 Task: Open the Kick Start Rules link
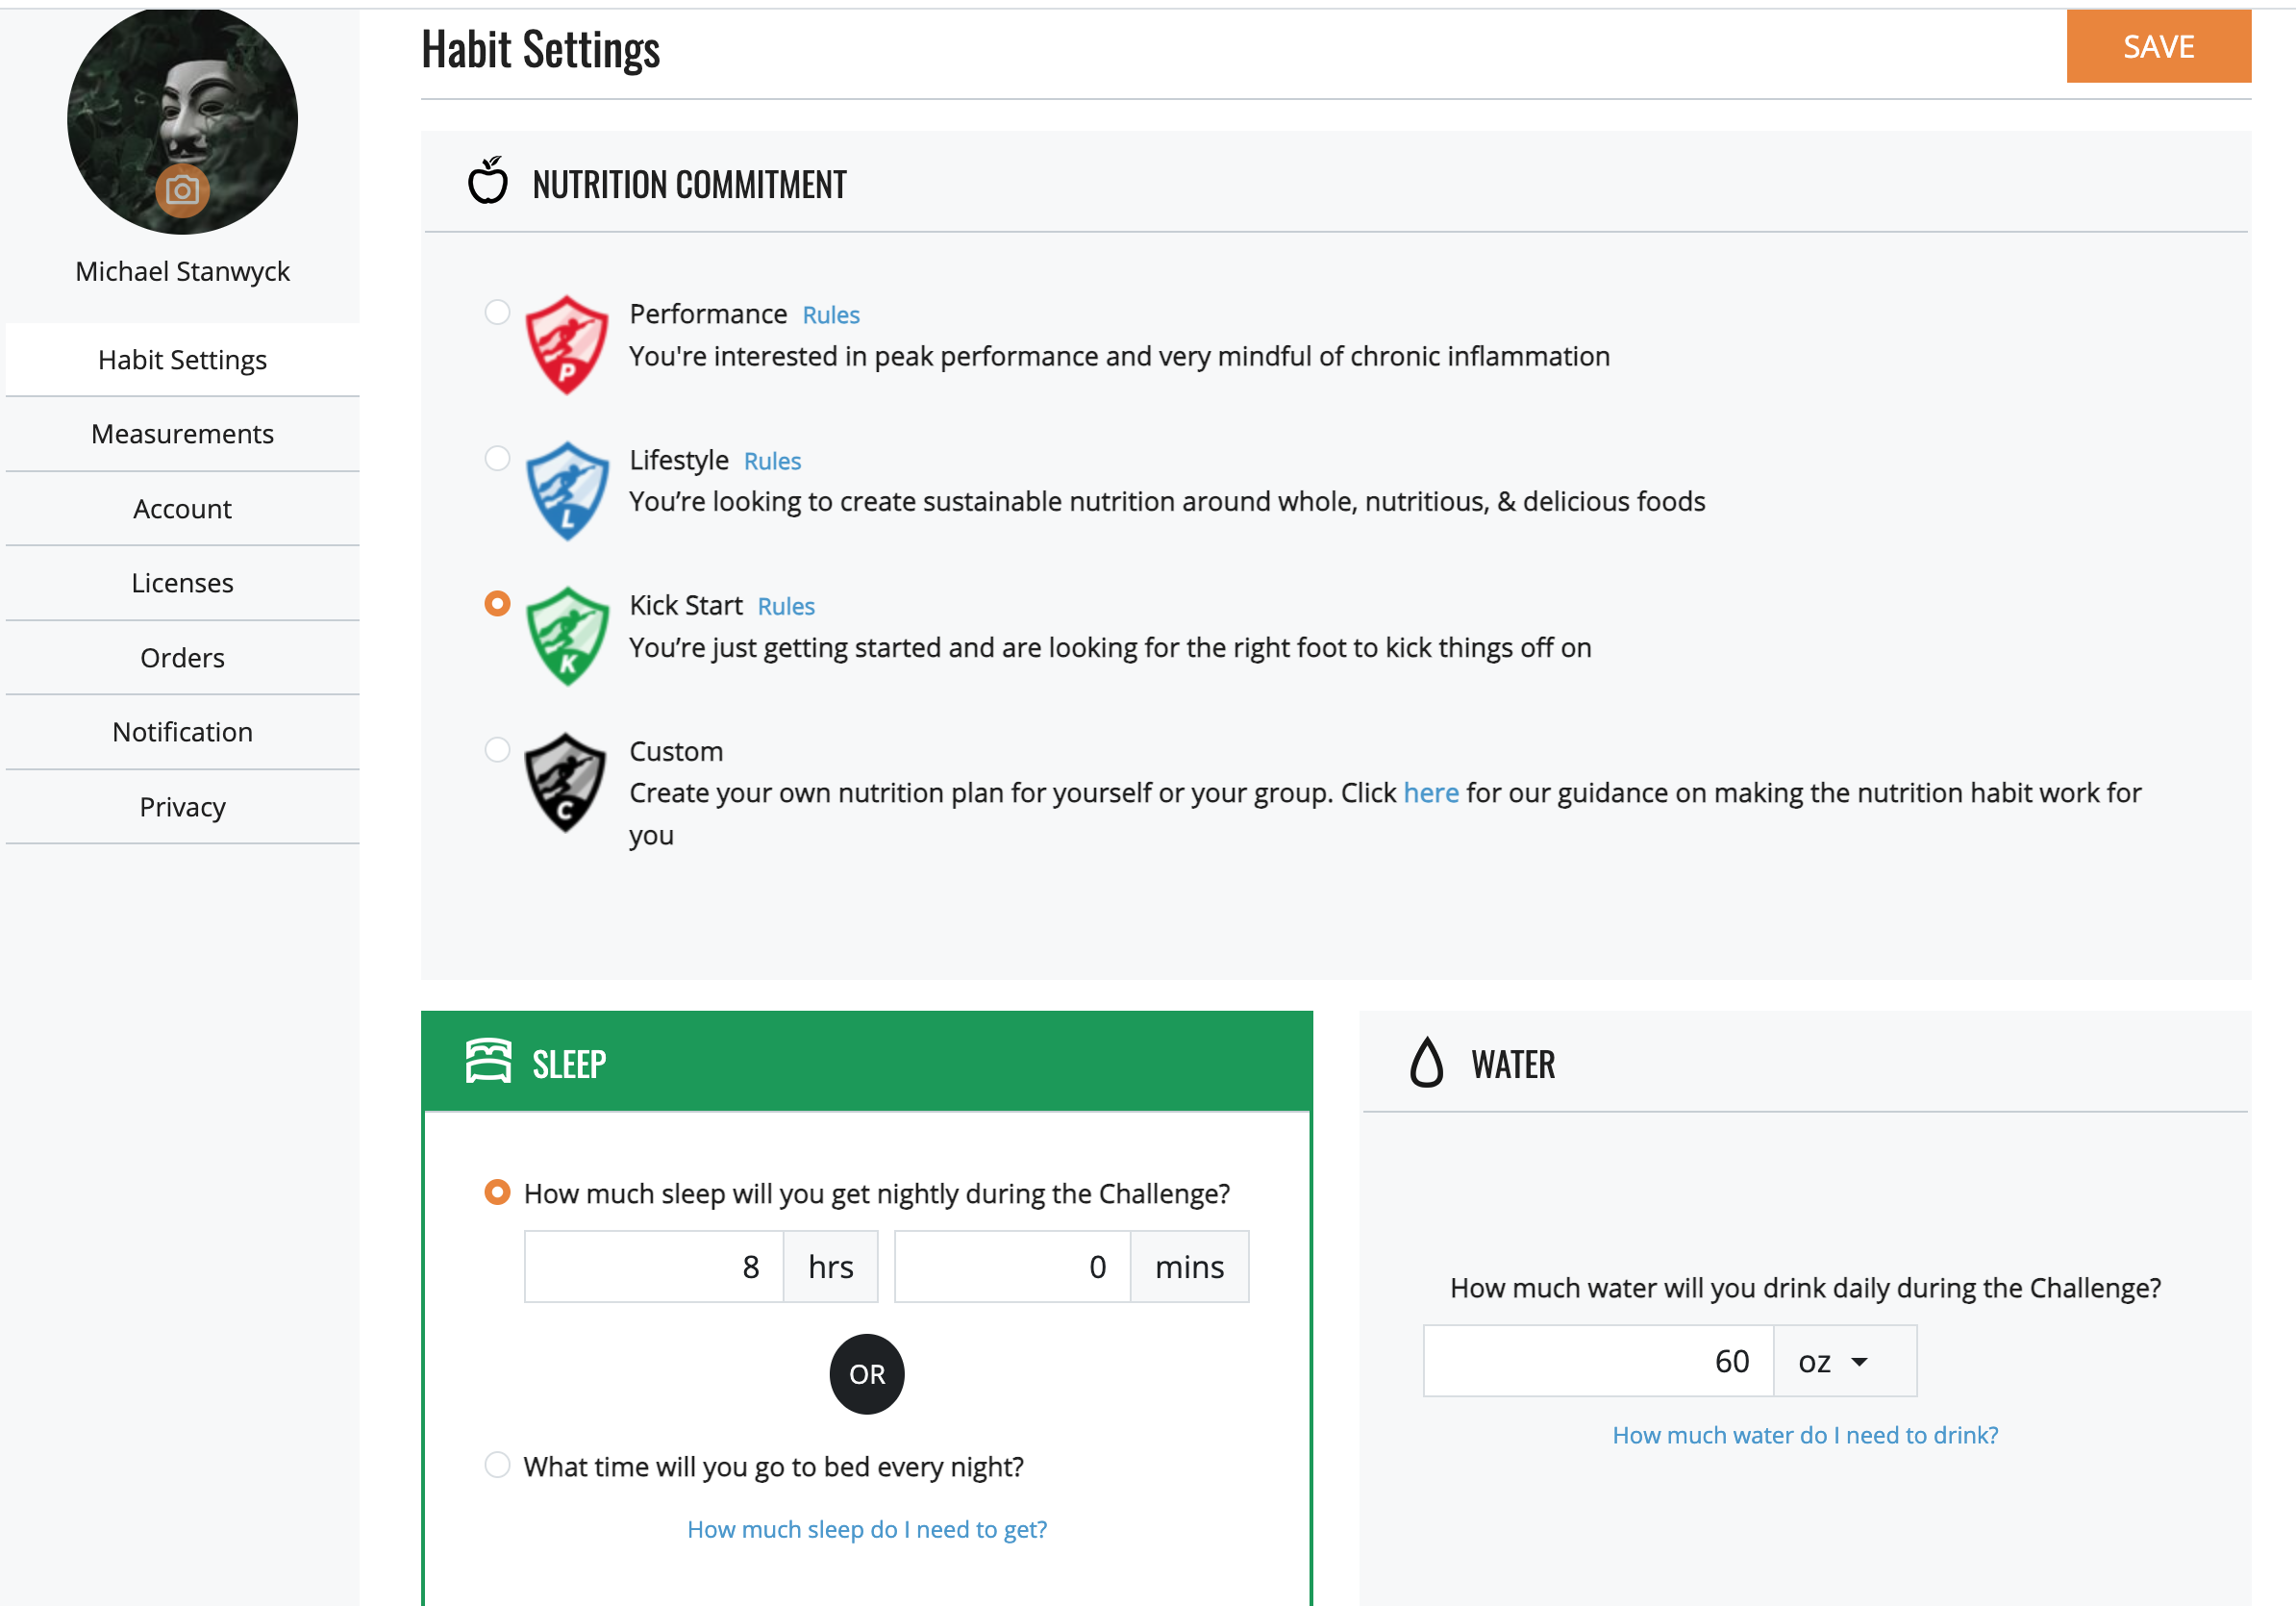tap(786, 607)
